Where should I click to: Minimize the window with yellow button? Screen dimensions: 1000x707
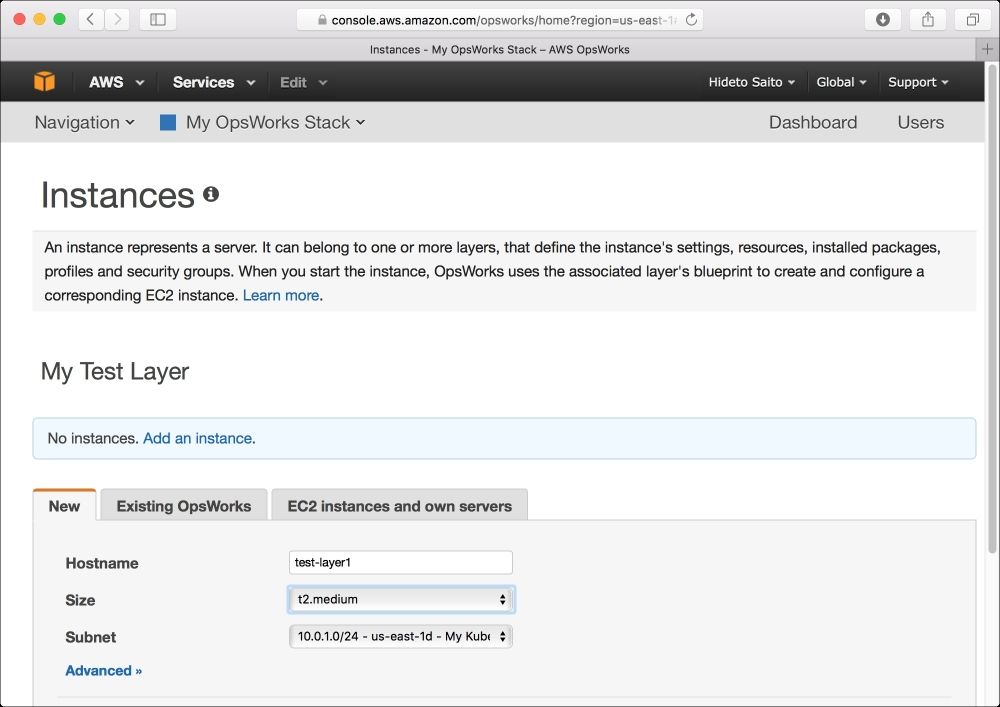40,19
